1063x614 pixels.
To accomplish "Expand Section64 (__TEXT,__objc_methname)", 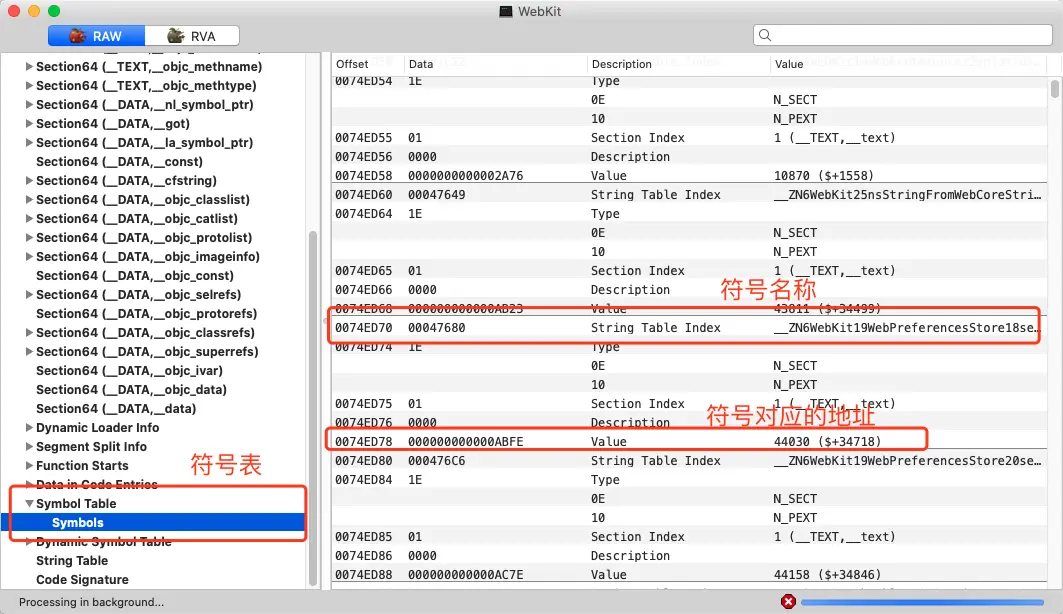I will pyautogui.click(x=28, y=66).
